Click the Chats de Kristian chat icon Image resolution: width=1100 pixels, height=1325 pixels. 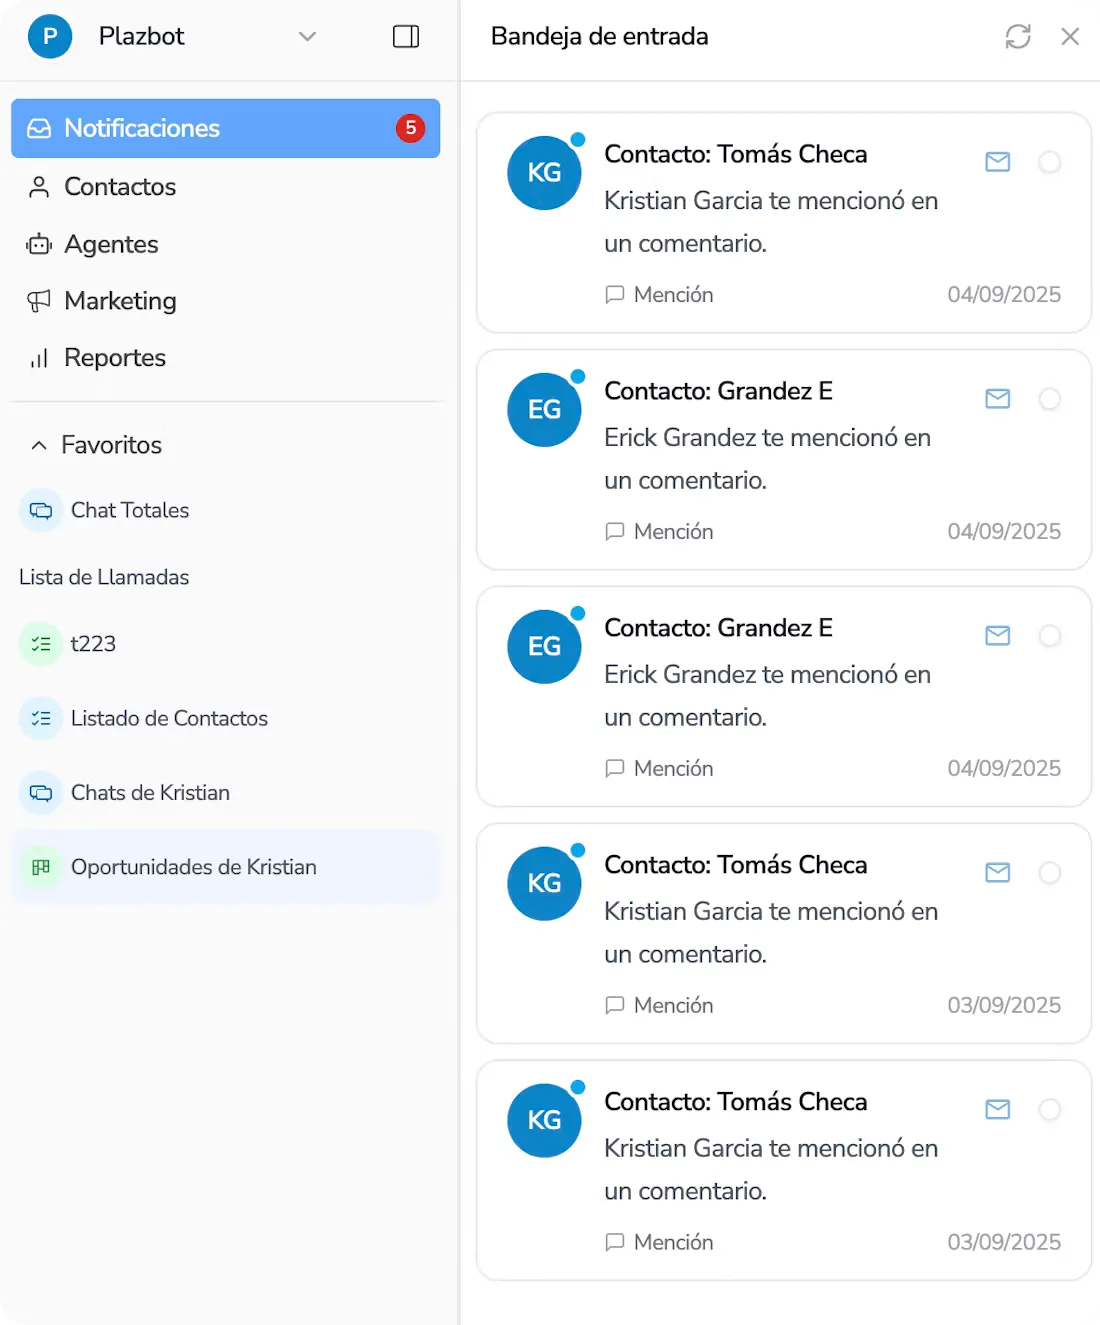[41, 793]
